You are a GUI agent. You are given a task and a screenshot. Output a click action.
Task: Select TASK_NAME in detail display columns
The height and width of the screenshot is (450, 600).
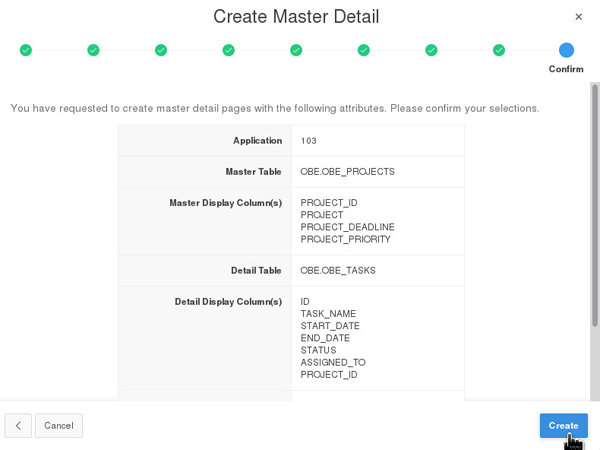click(328, 314)
